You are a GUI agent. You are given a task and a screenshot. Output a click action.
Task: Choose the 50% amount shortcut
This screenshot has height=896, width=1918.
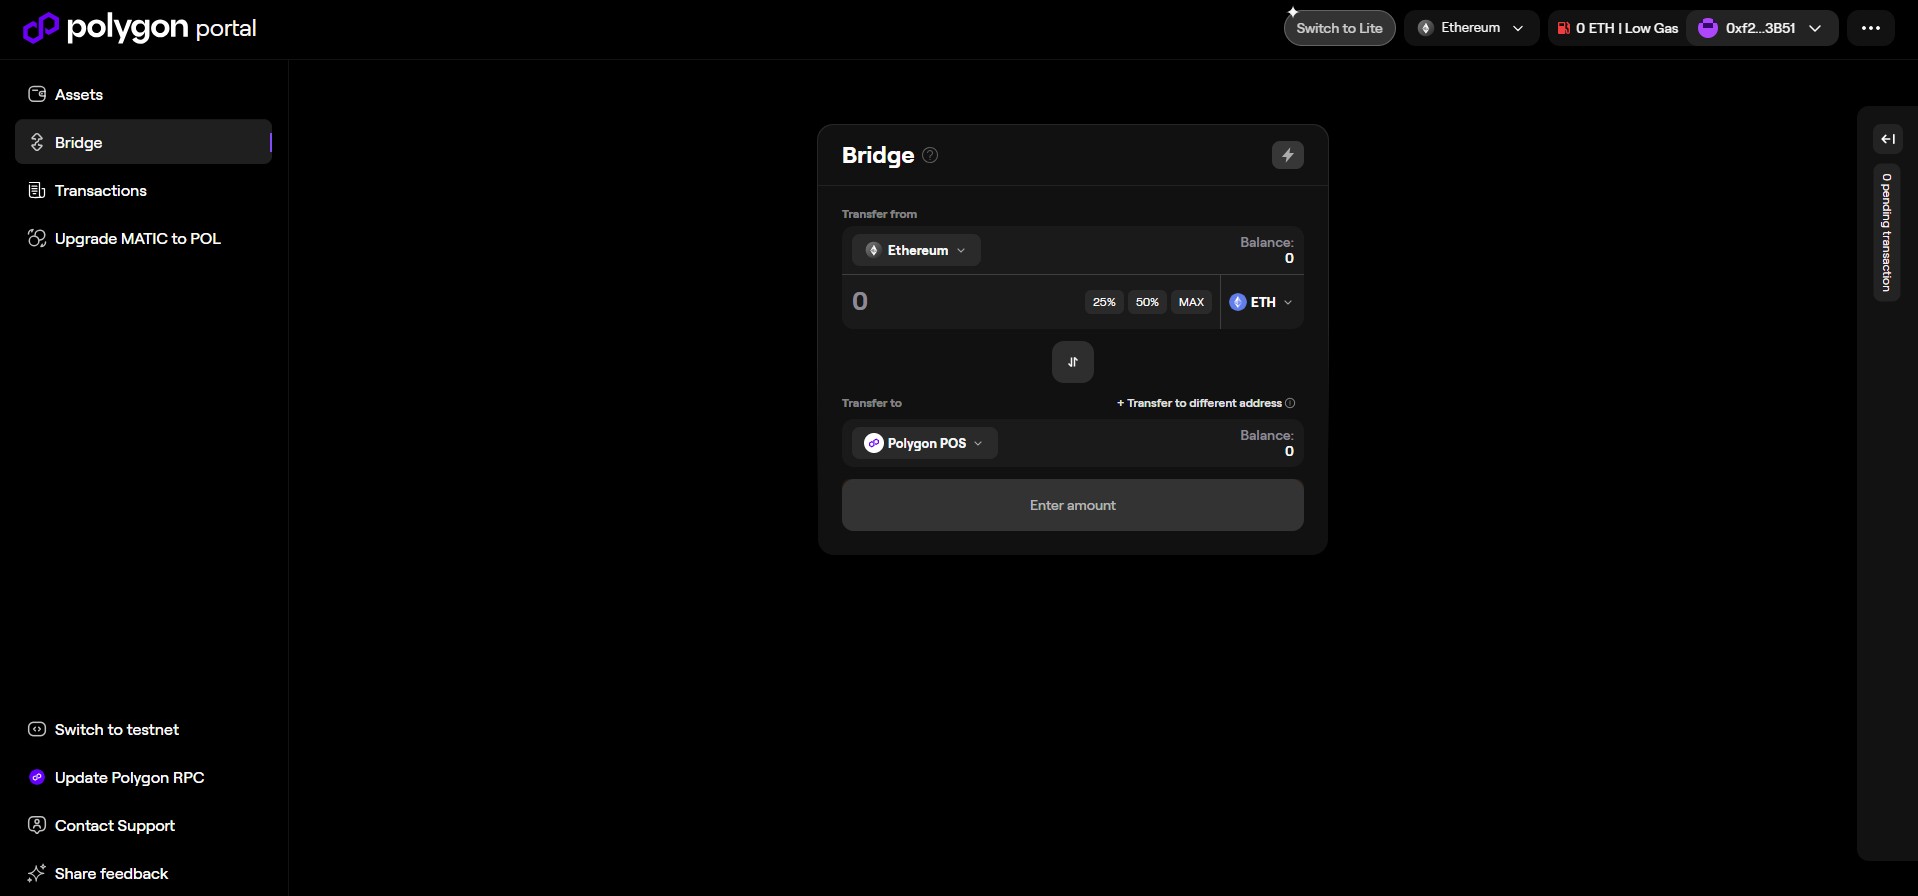click(x=1146, y=302)
